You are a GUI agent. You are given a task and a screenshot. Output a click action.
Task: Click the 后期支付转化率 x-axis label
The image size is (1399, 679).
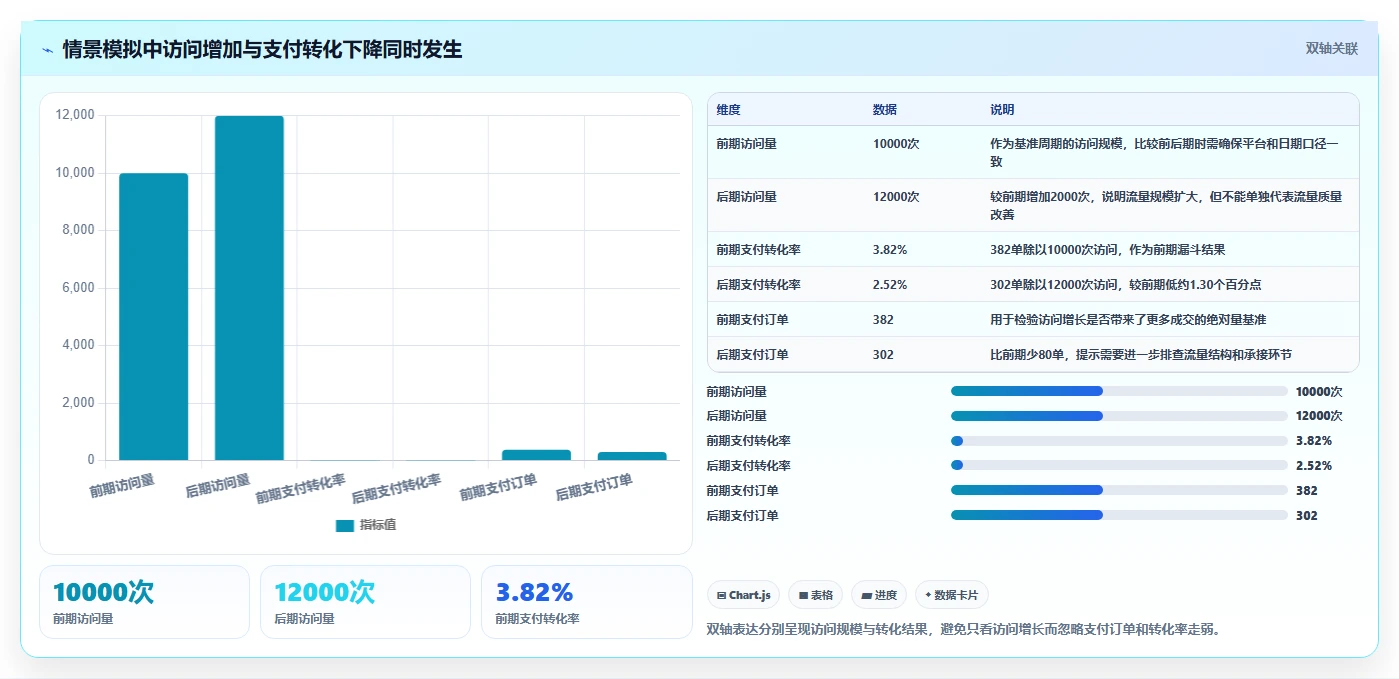point(397,489)
